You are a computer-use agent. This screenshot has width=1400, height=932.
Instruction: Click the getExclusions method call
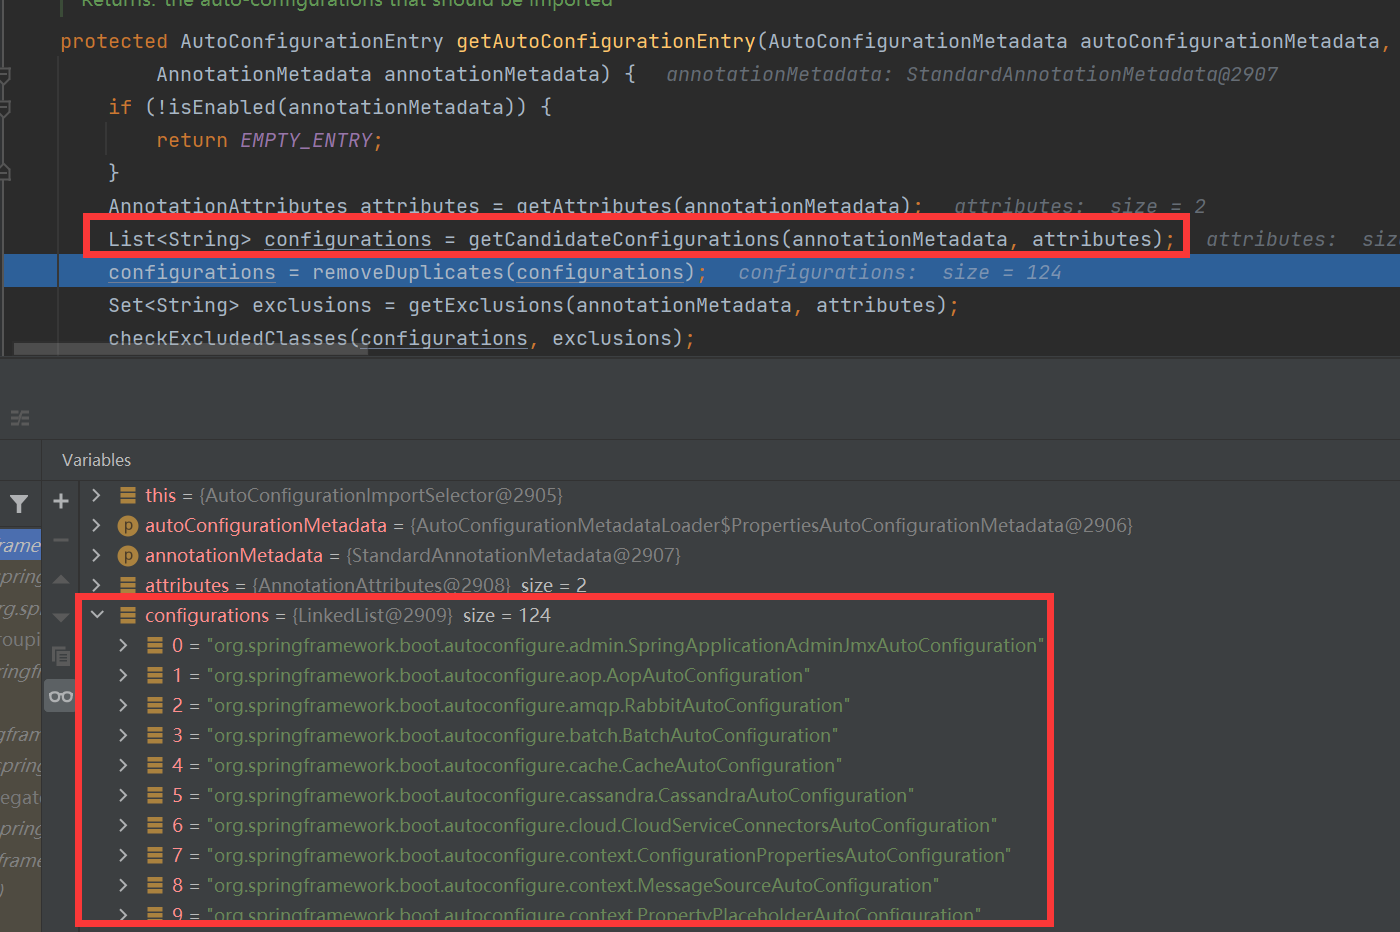[x=486, y=305]
